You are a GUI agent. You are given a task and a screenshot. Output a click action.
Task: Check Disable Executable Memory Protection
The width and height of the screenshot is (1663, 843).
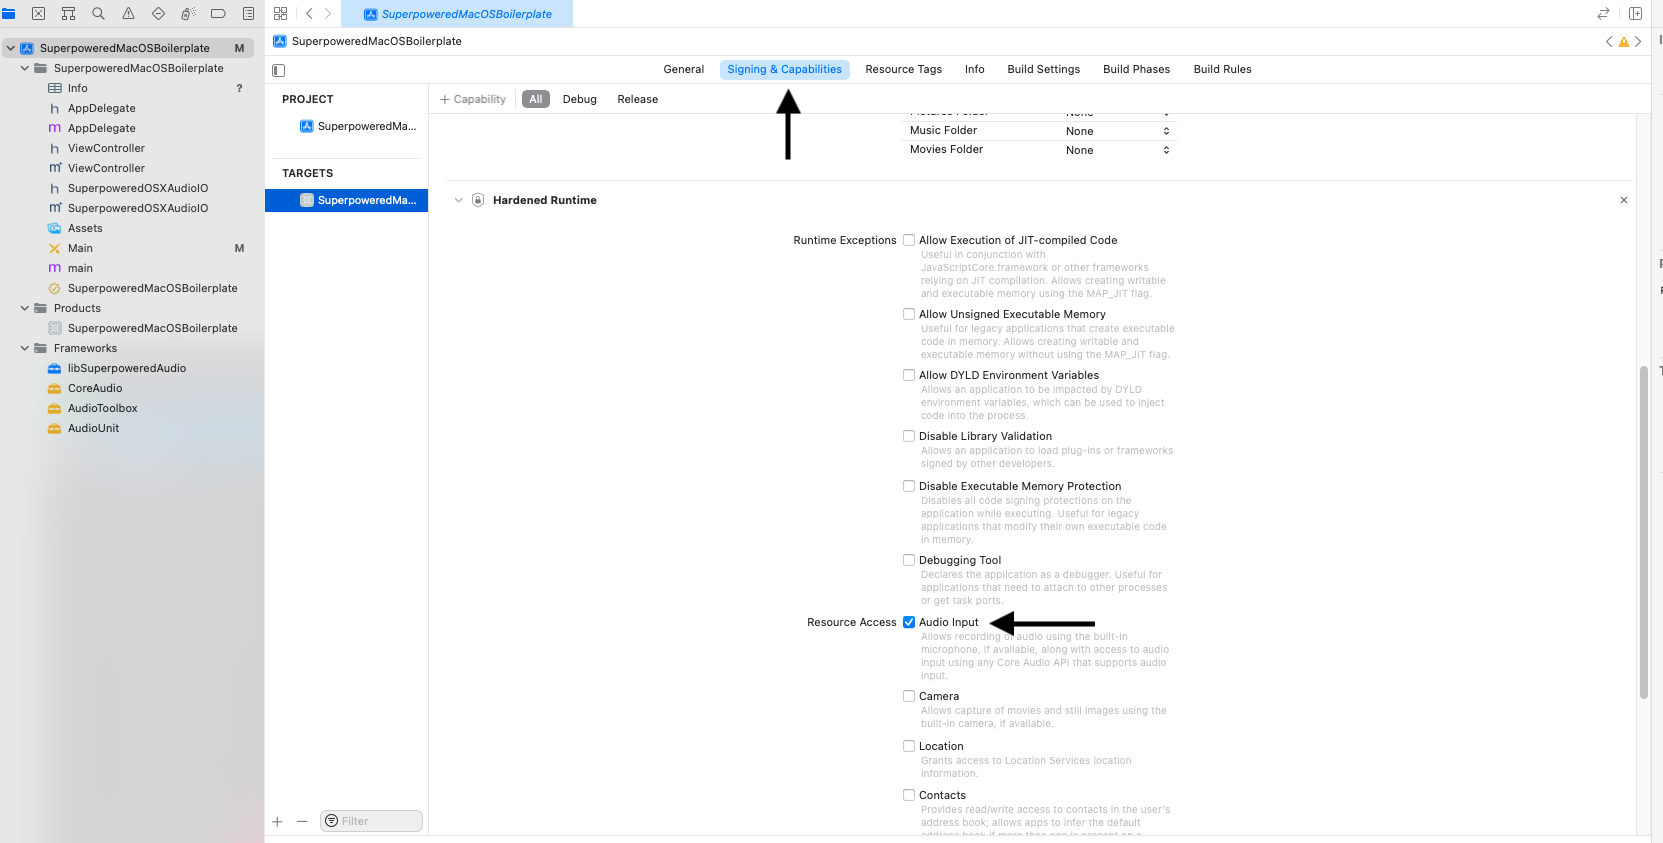point(909,486)
